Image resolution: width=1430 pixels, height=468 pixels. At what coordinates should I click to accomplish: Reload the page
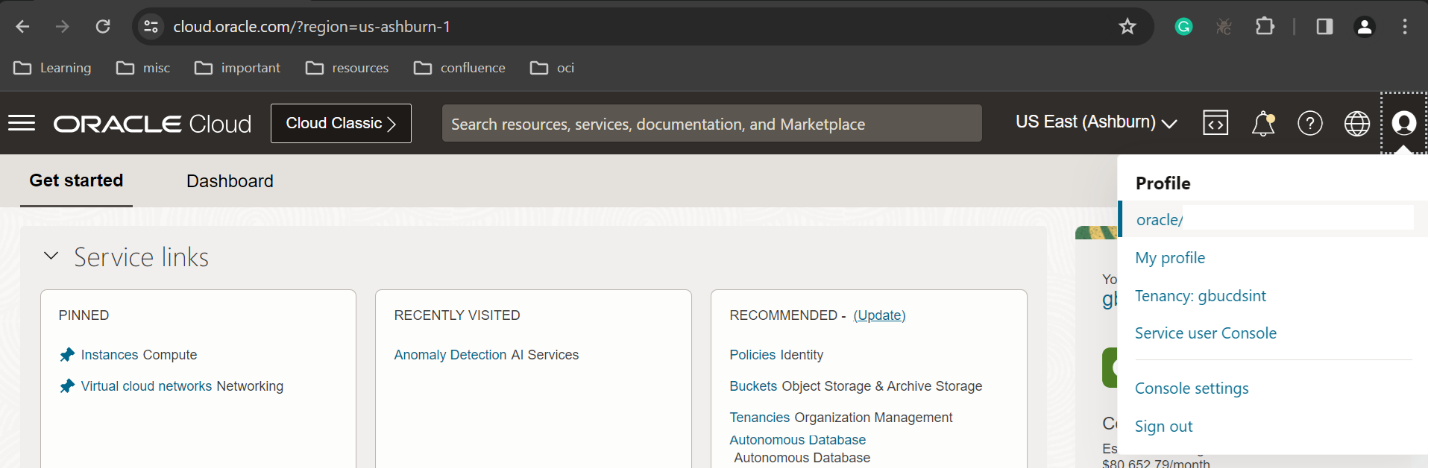[x=103, y=27]
